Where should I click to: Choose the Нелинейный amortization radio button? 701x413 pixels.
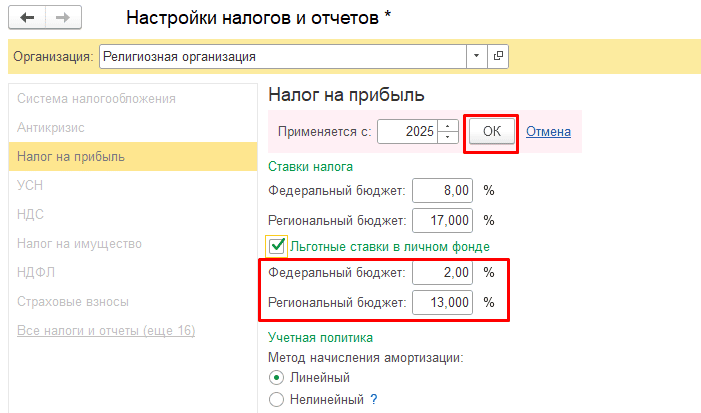click(277, 399)
